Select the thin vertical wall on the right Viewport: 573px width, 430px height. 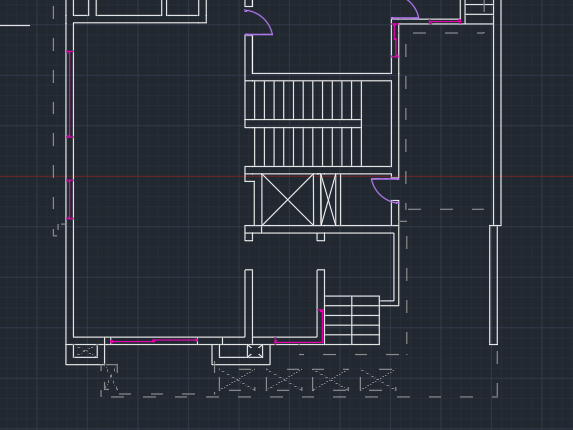pyautogui.click(x=493, y=285)
